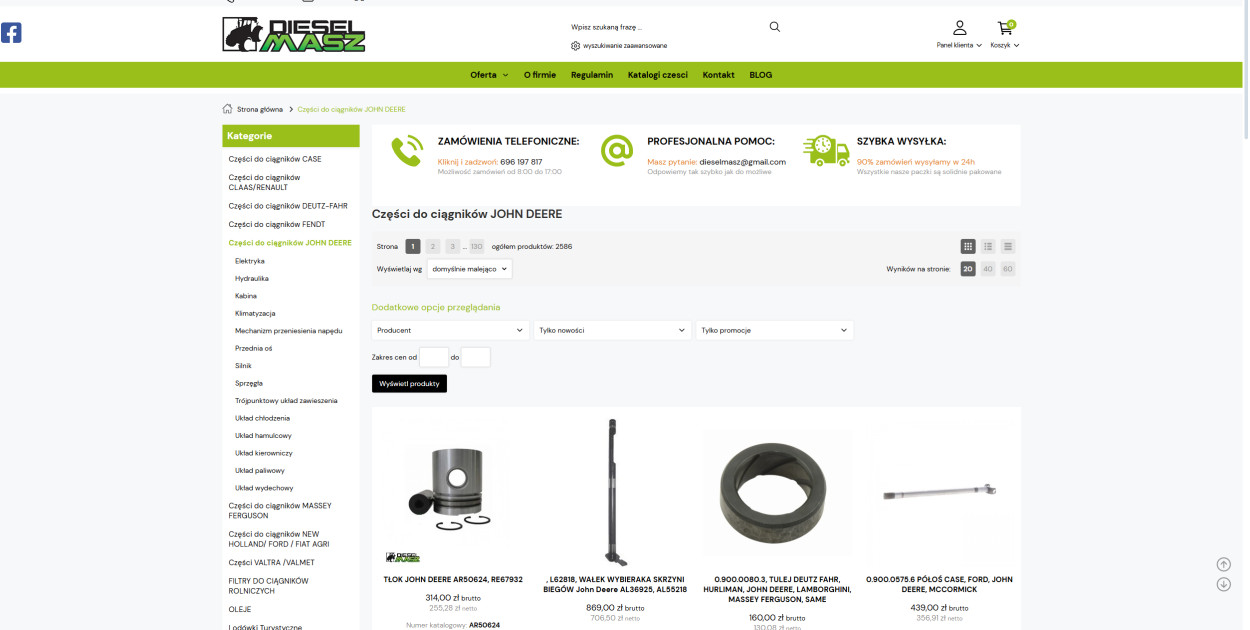
Task: Open the customer panel user icon
Action: (959, 28)
